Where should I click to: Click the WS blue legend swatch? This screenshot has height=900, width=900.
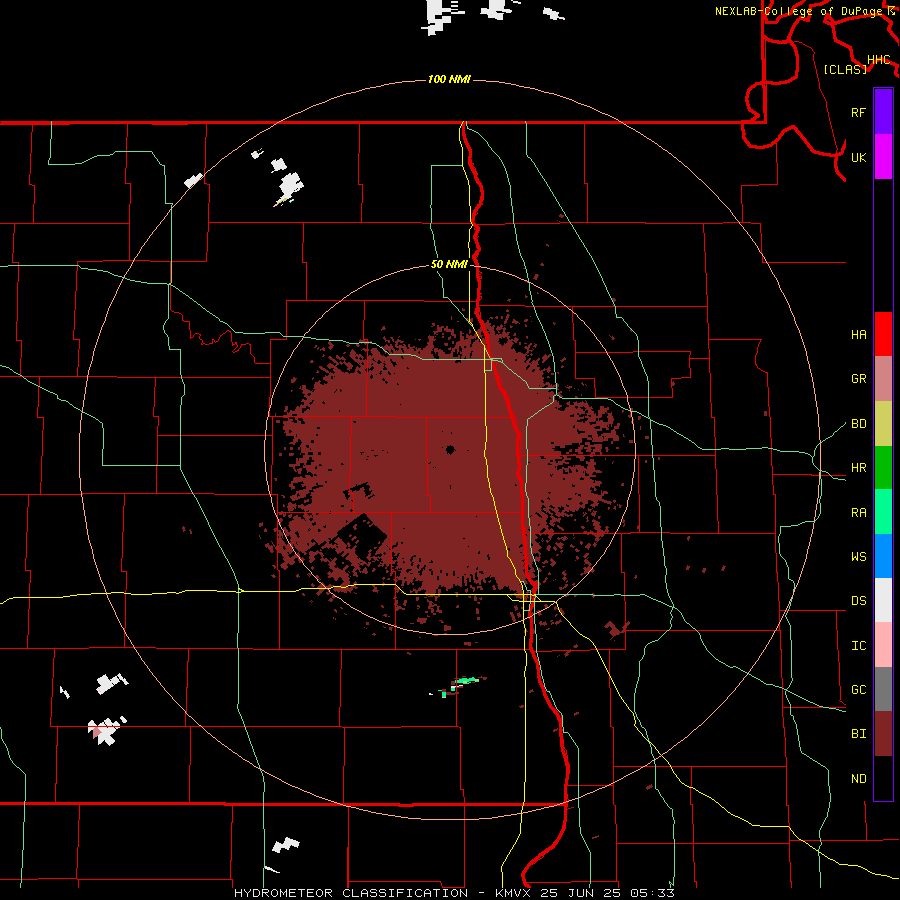[883, 556]
